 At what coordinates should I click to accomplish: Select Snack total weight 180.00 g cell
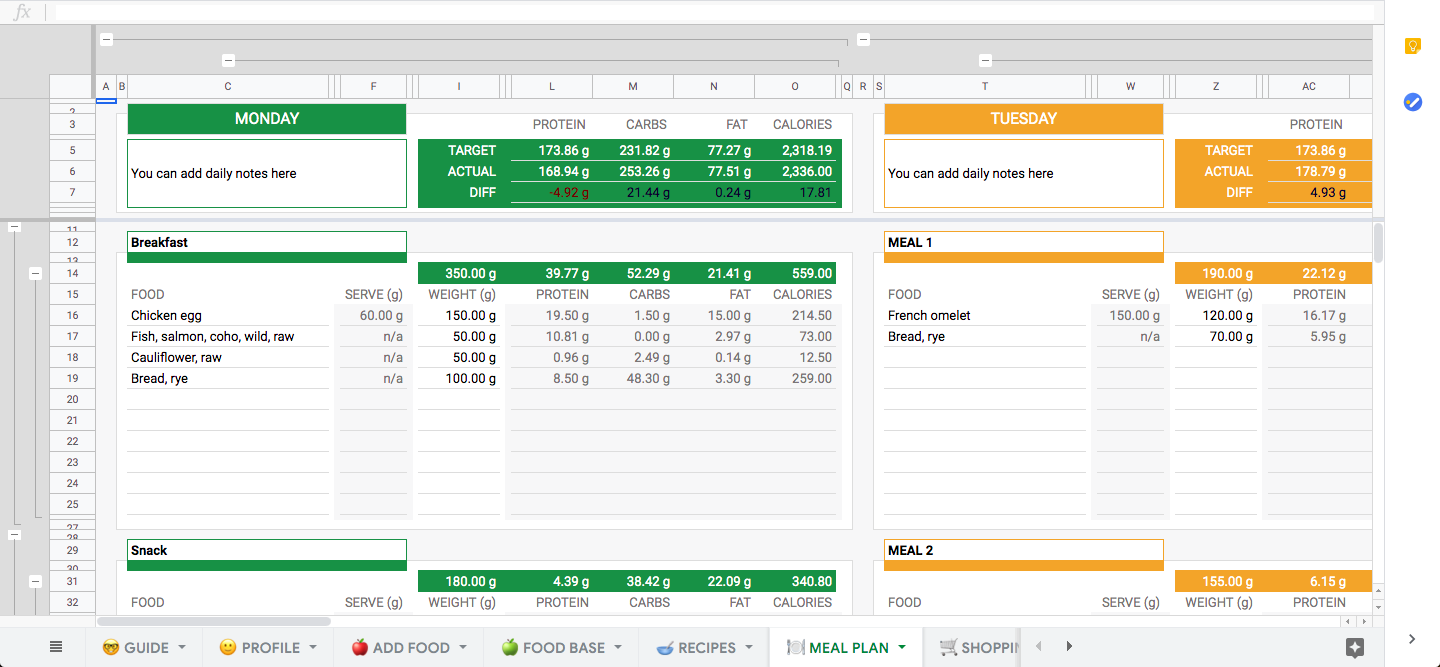click(x=459, y=581)
